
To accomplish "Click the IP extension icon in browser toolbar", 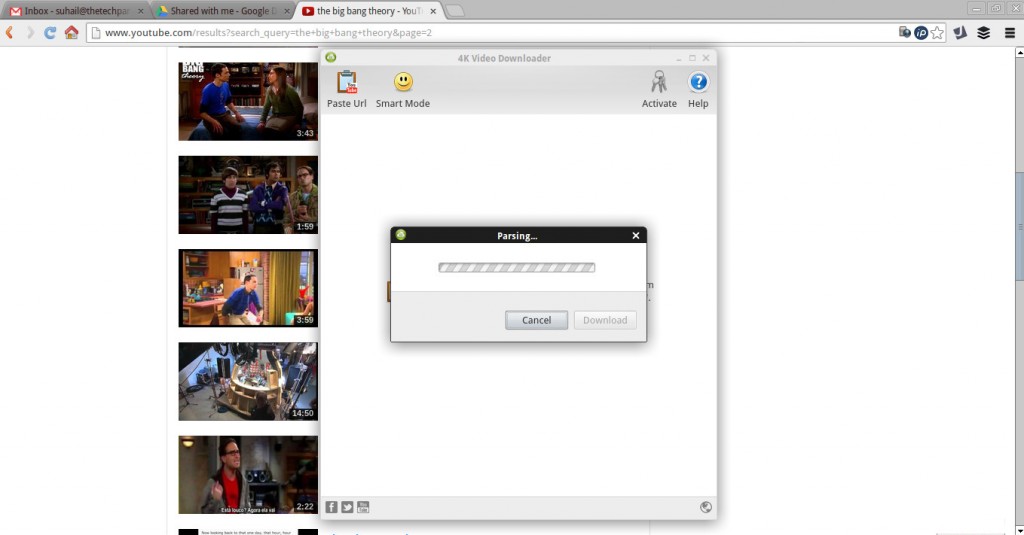I will tap(921, 33).
